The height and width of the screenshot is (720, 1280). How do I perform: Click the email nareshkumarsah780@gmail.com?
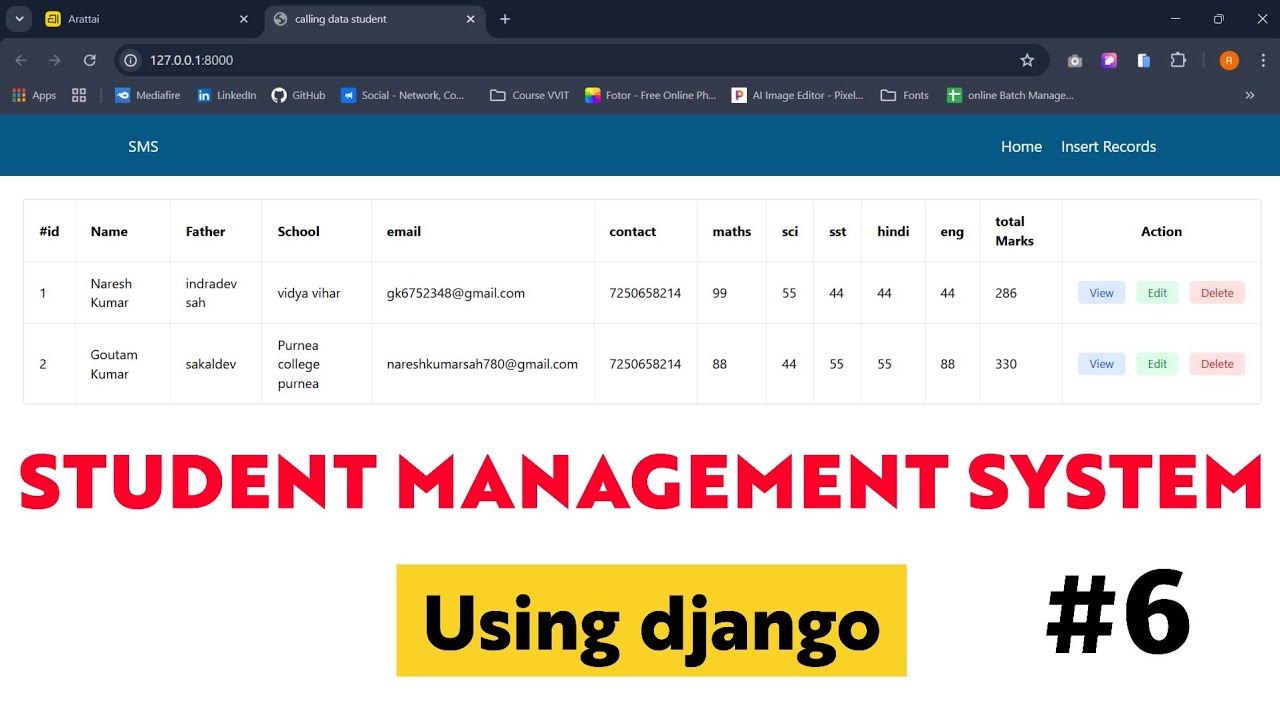click(x=482, y=364)
